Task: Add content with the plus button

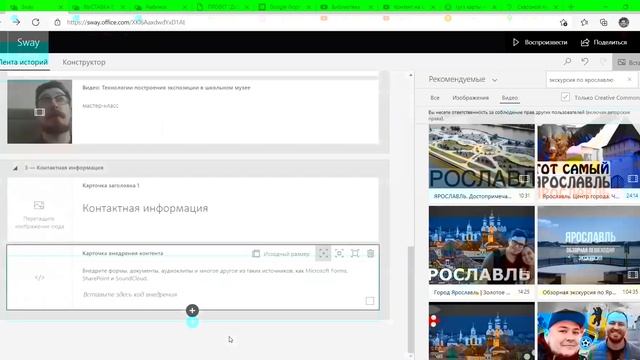Action: tap(192, 311)
